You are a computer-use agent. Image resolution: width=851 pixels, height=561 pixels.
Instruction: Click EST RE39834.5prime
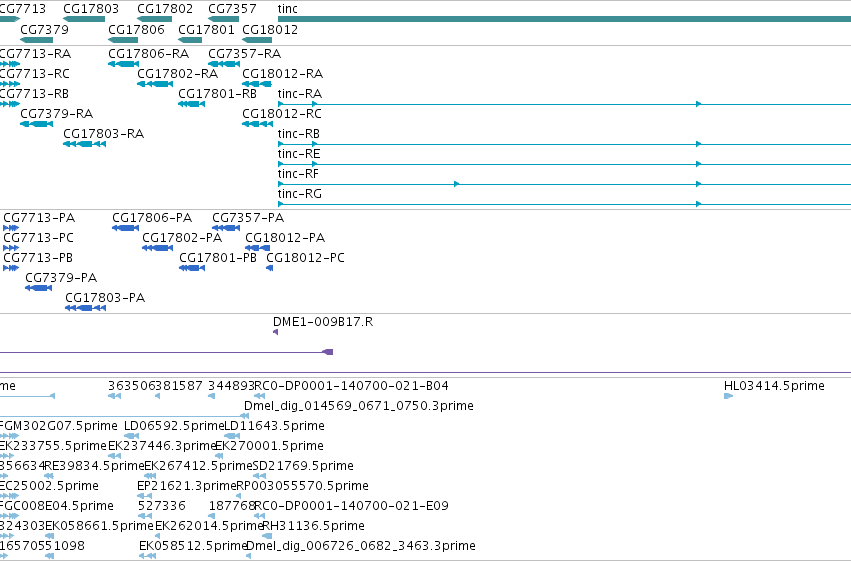click(94, 467)
